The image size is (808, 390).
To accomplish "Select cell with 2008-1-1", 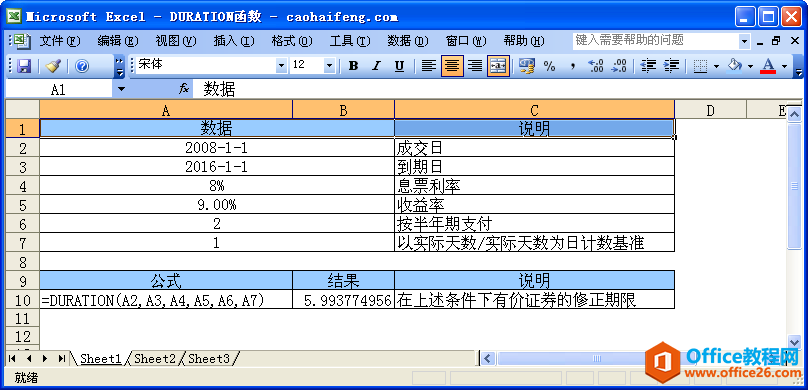I will coord(217,148).
